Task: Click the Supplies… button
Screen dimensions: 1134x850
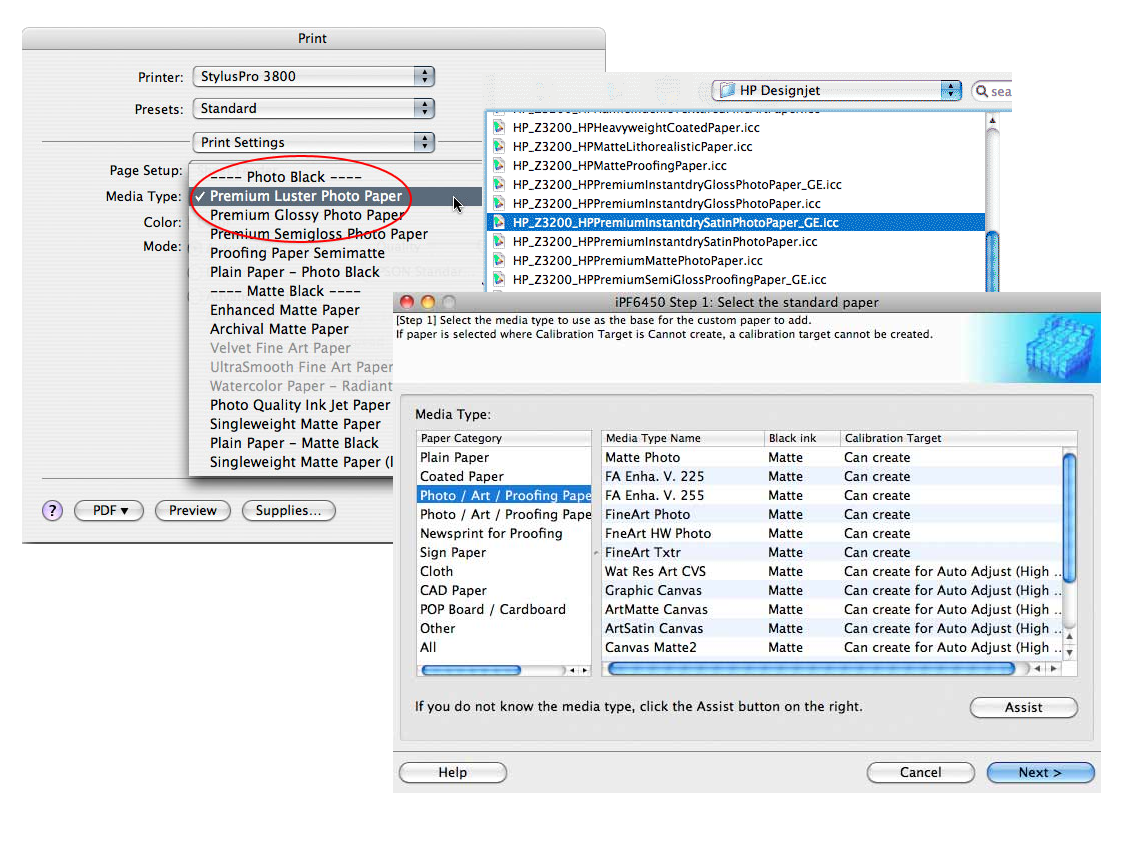Action: tap(289, 511)
